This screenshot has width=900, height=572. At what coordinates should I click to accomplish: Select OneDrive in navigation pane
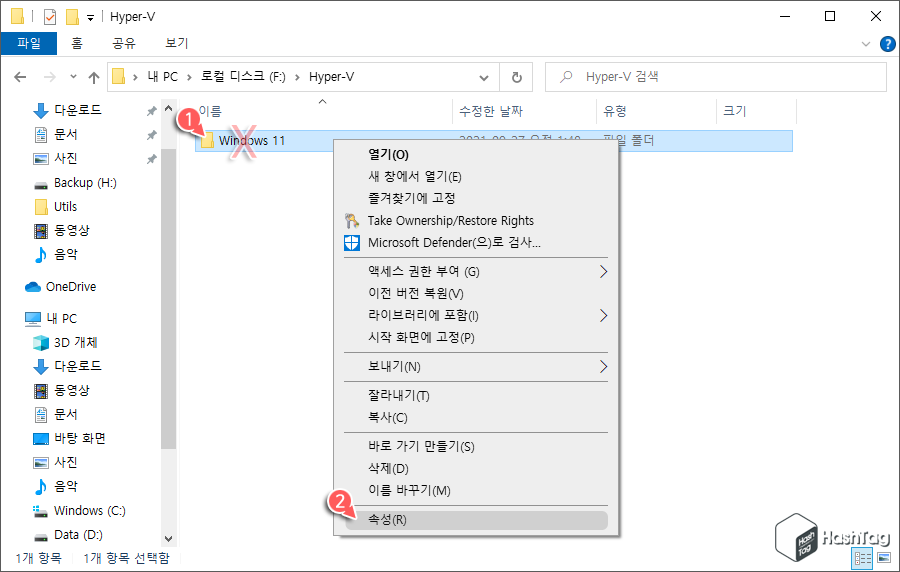[x=71, y=286]
